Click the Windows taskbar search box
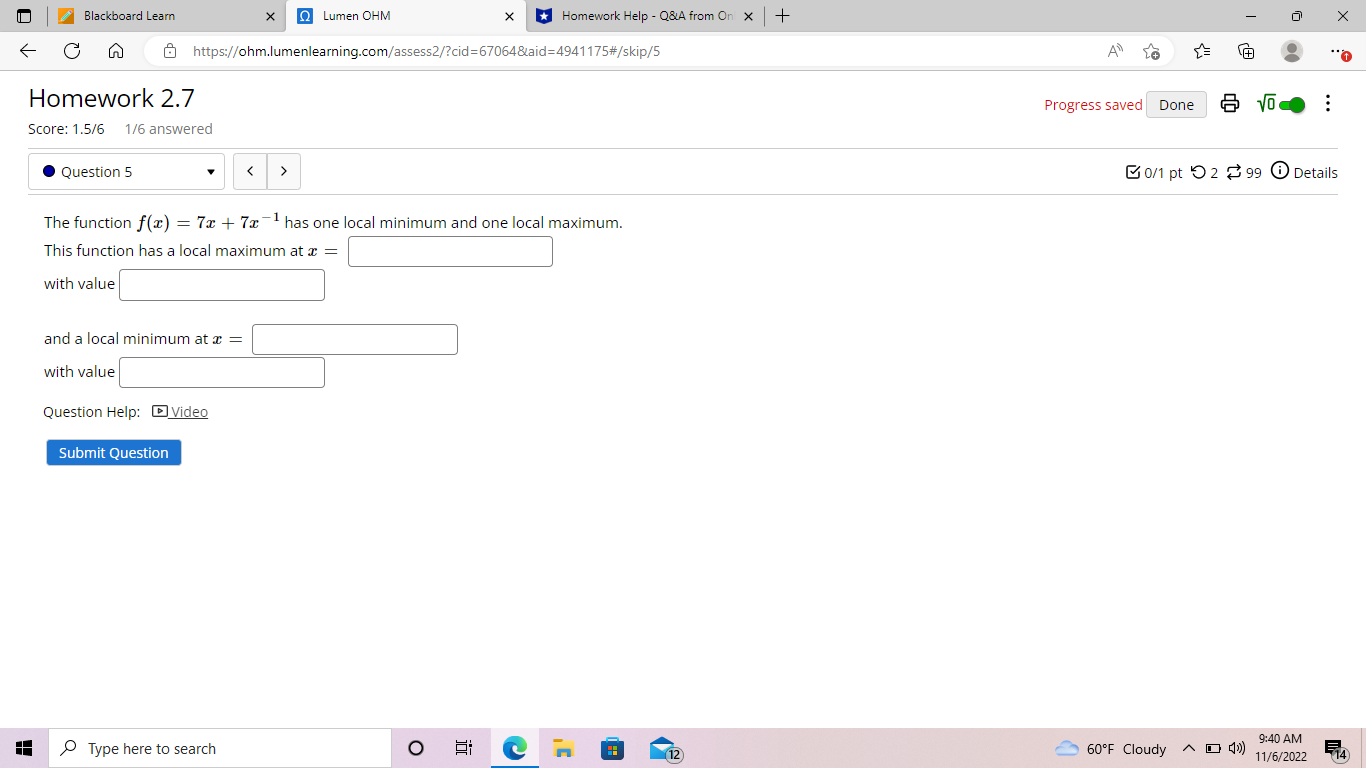1366x768 pixels. tap(220, 748)
